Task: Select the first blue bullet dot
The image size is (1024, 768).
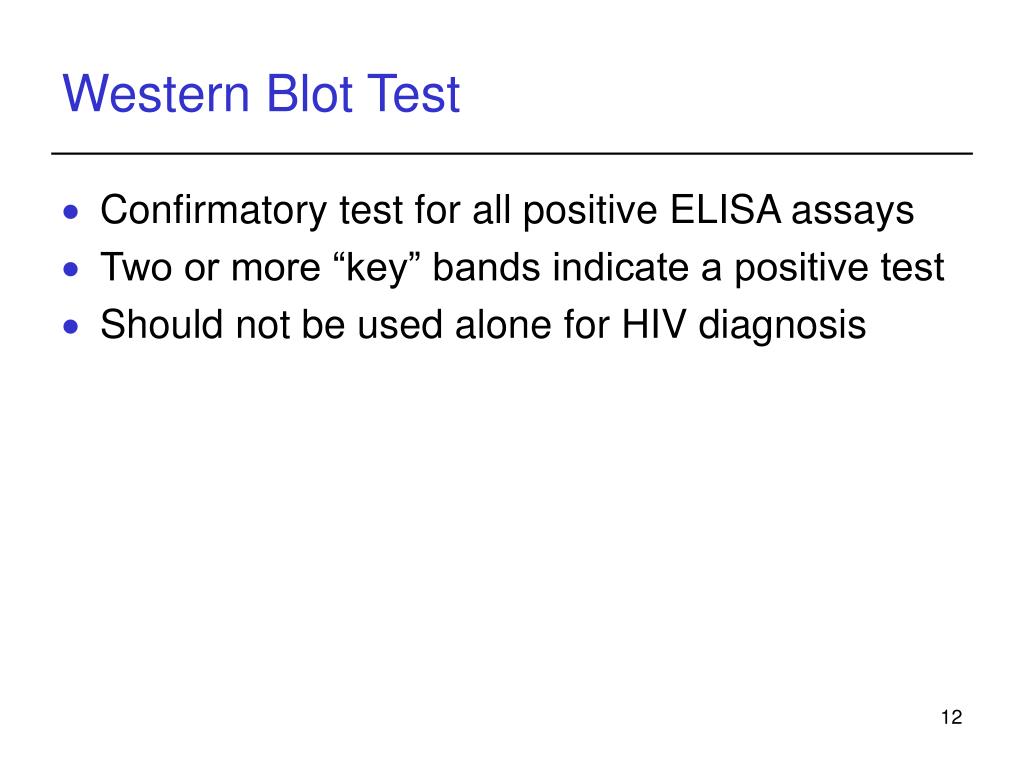Action: click(x=71, y=212)
